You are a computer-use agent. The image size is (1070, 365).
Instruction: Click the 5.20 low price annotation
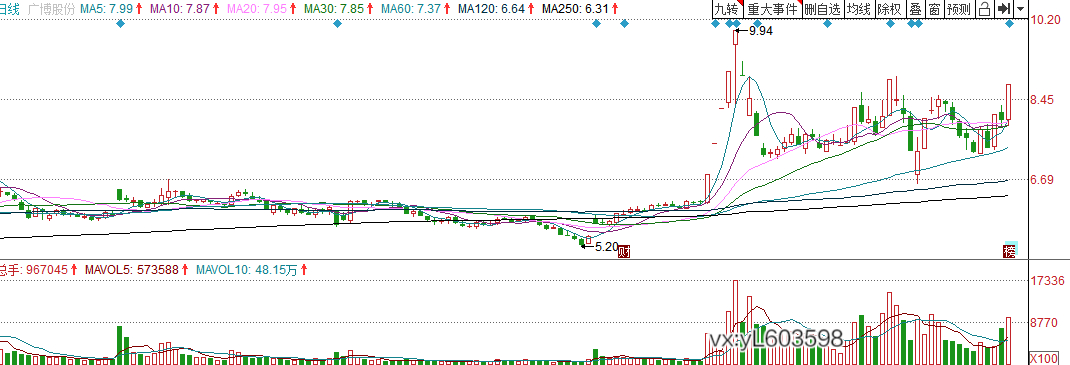coord(607,246)
